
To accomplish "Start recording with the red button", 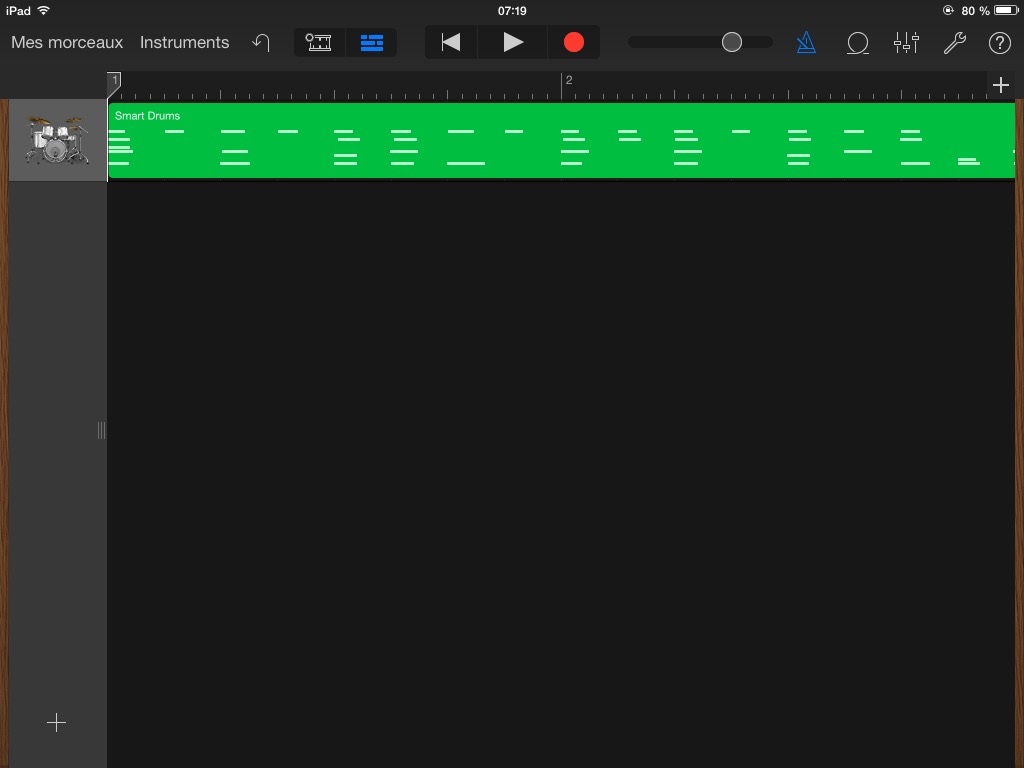I will pyautogui.click(x=573, y=42).
